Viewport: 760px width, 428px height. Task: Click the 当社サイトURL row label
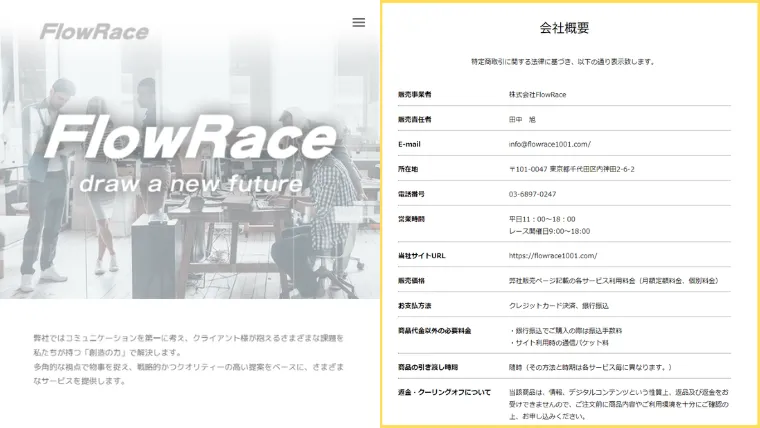(421, 256)
